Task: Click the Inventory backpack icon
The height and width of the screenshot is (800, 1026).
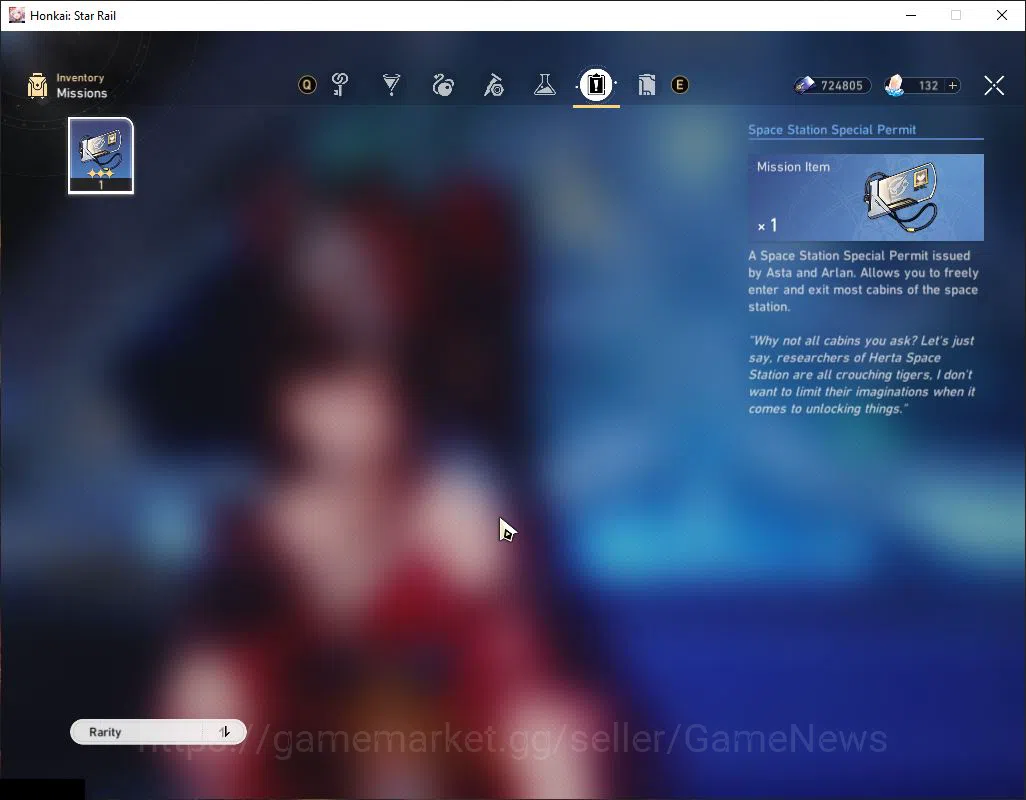Action: click(x=37, y=86)
